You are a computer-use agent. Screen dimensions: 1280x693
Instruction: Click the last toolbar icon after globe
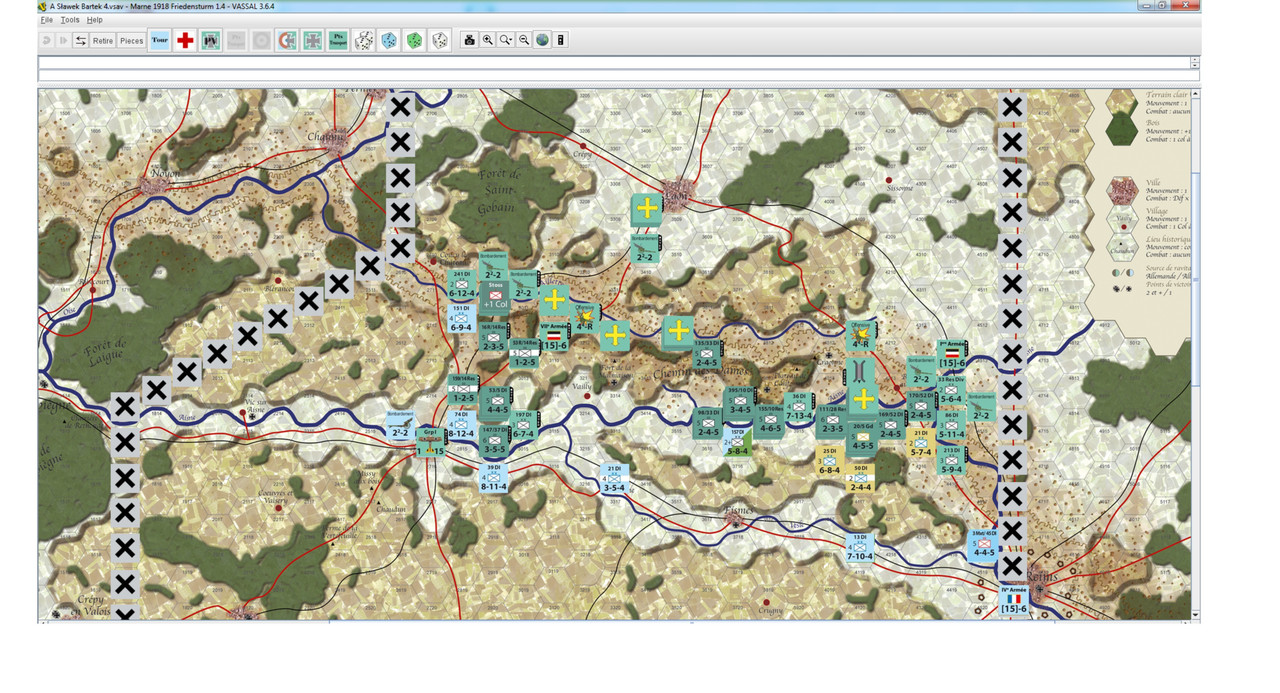[561, 40]
